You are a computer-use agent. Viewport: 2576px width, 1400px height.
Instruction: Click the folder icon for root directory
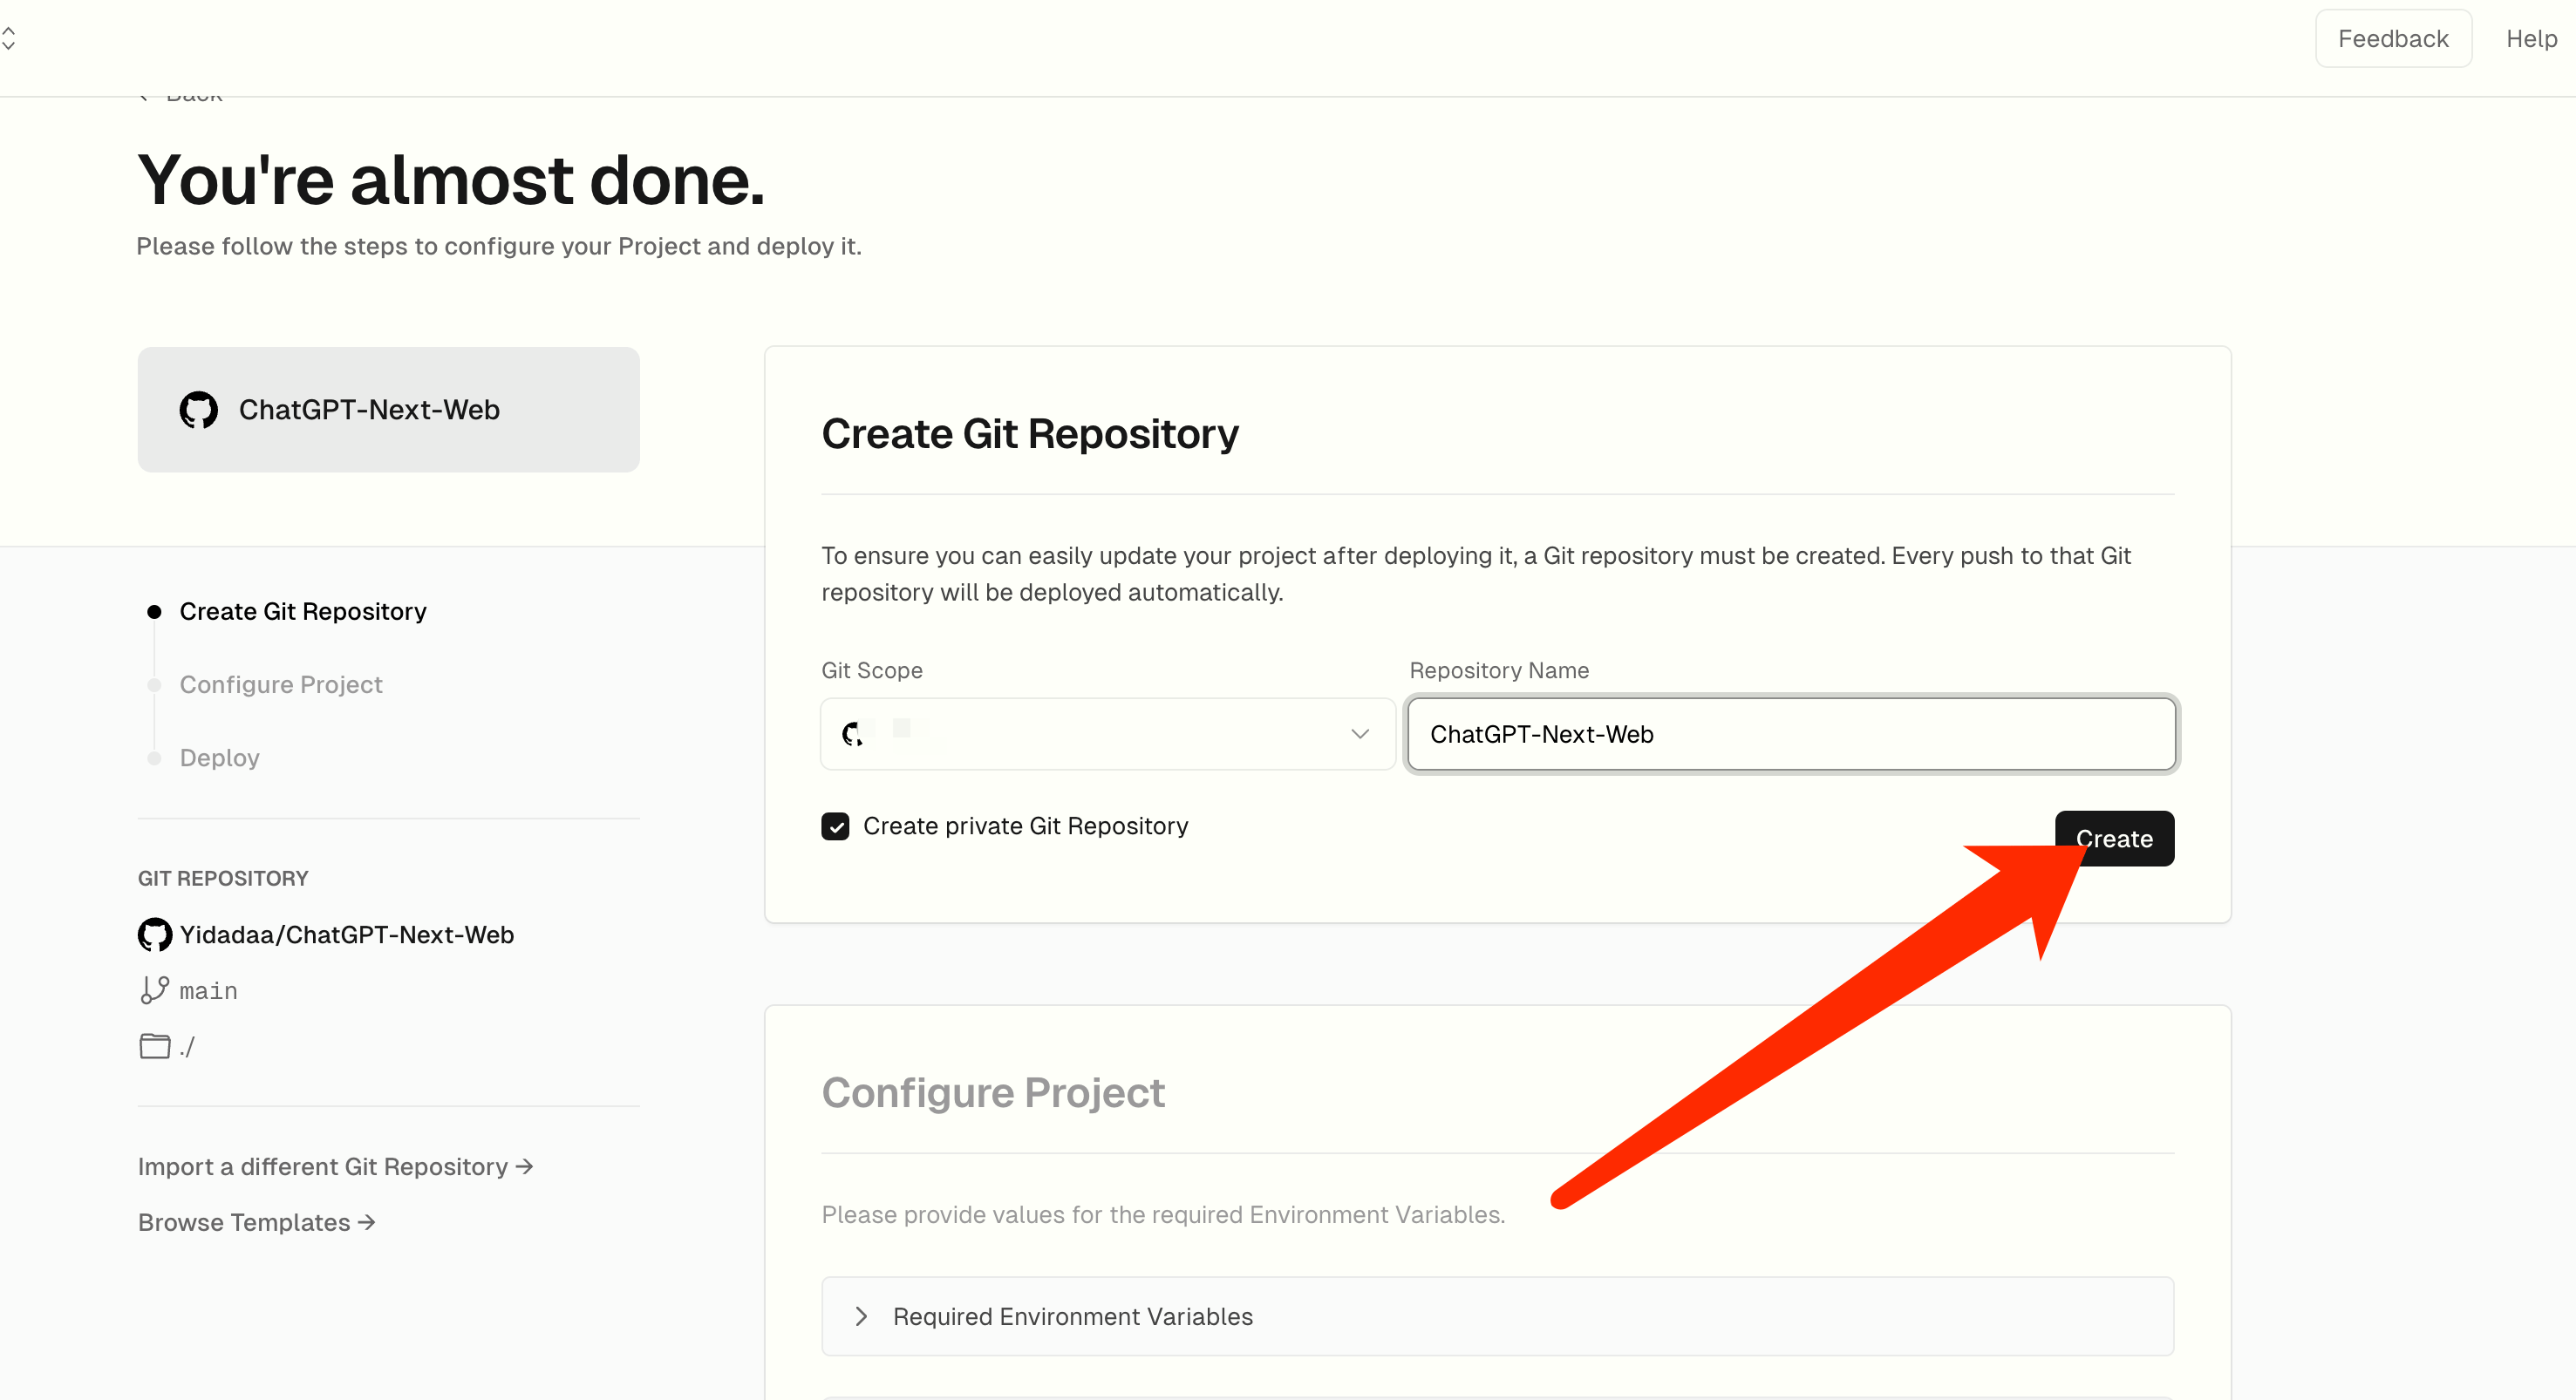[x=154, y=1046]
